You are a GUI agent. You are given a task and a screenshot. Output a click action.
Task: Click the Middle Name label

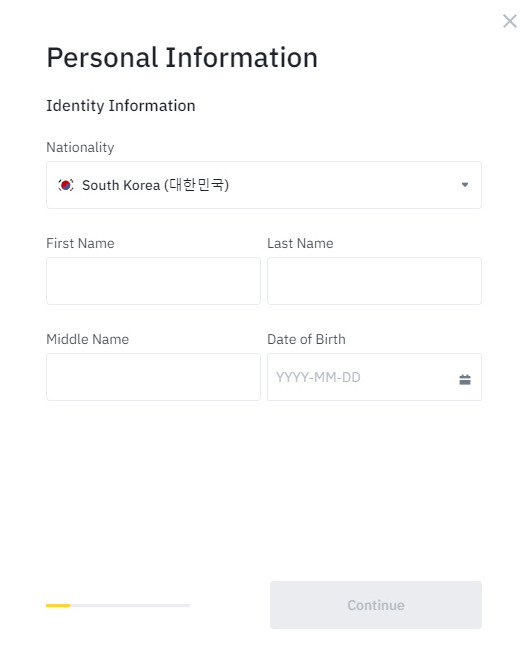click(x=87, y=339)
